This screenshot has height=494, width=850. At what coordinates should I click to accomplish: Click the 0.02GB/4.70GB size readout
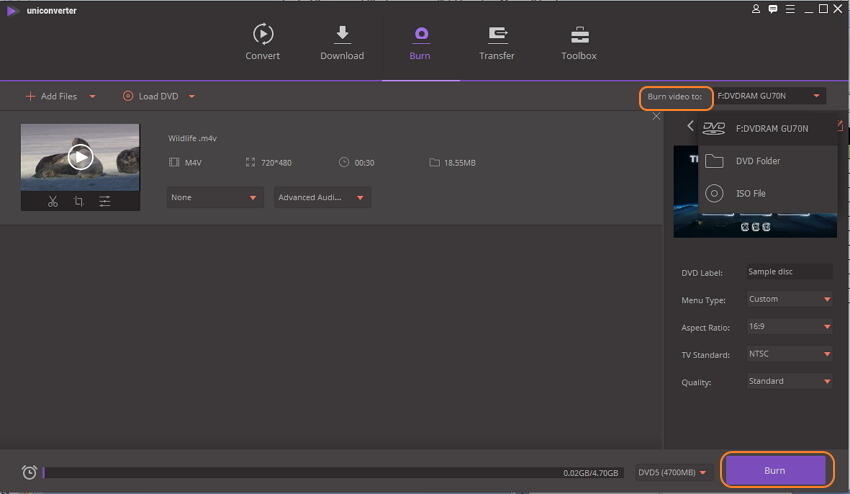[x=590, y=473]
